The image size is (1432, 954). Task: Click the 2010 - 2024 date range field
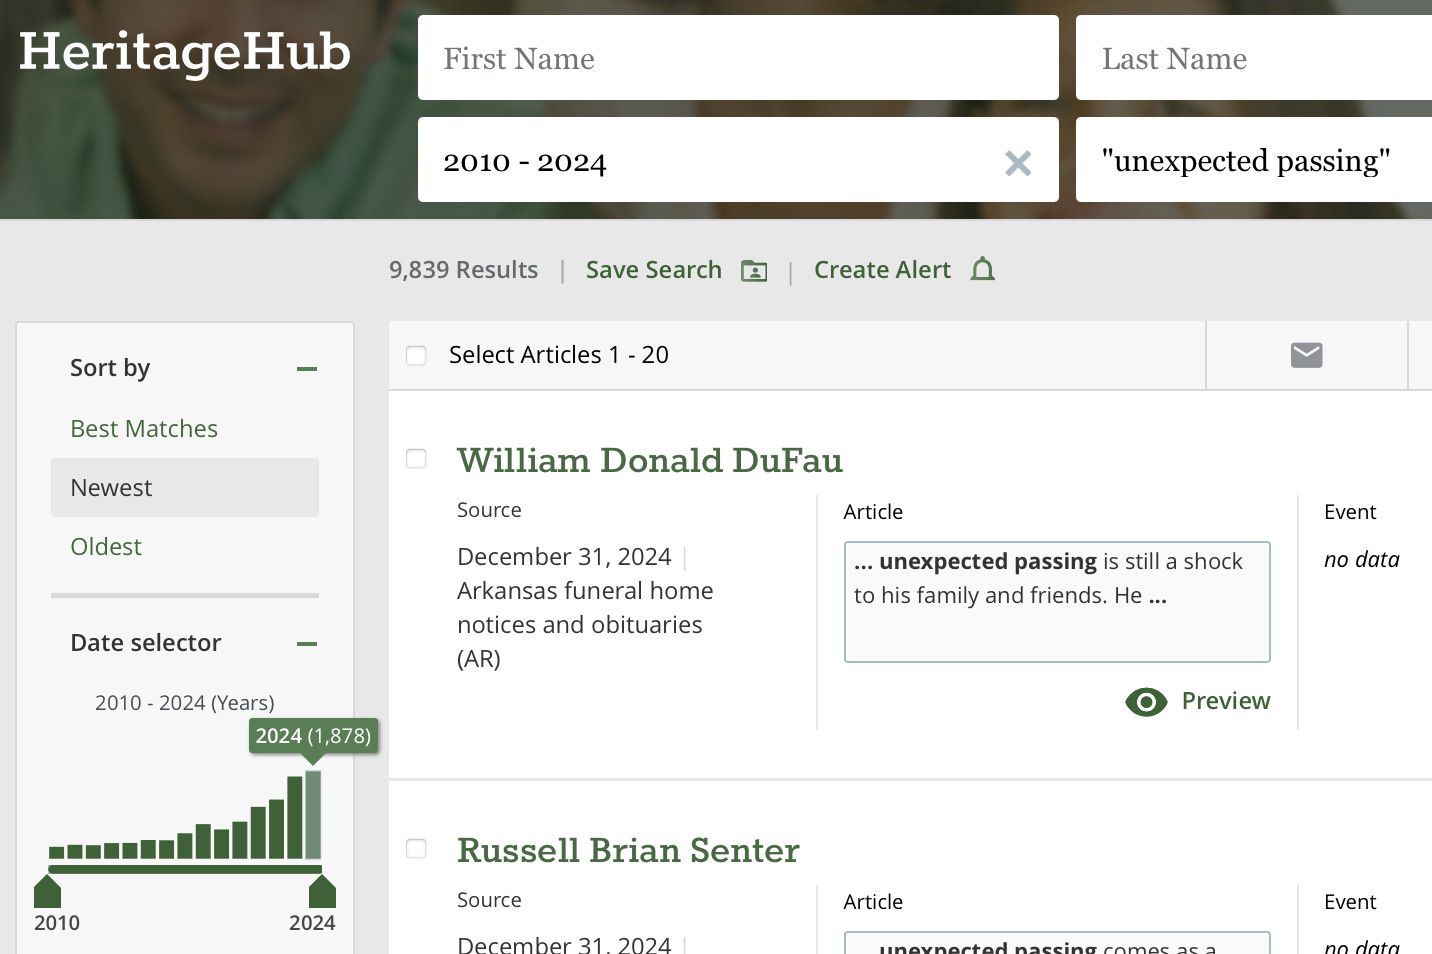click(738, 160)
